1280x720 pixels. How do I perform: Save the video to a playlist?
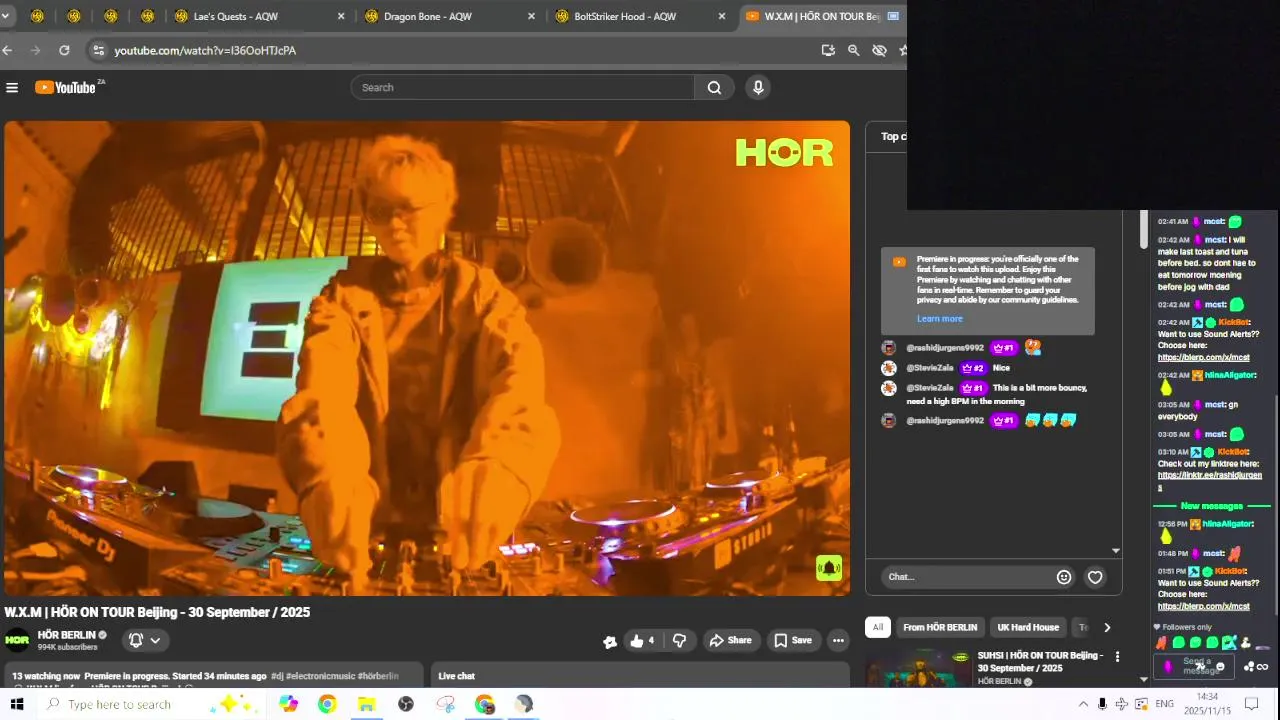click(x=793, y=640)
